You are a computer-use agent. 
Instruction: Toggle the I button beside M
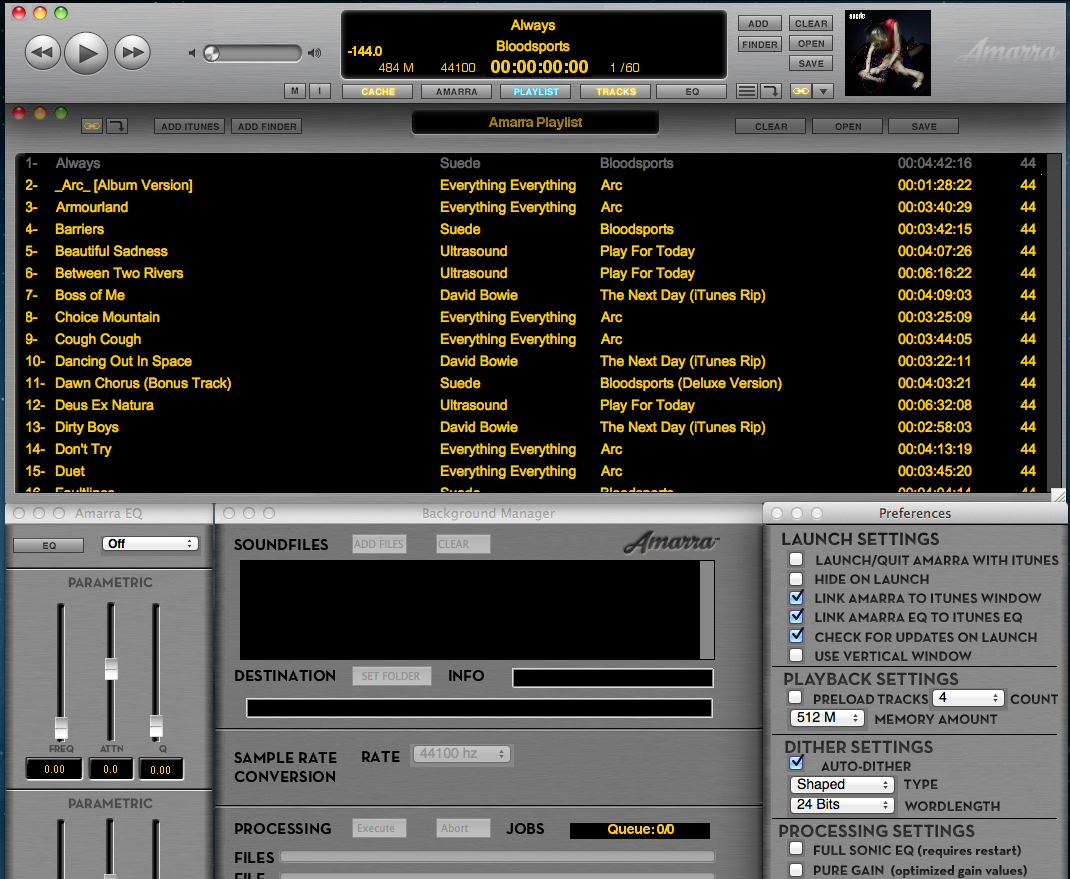tap(319, 91)
